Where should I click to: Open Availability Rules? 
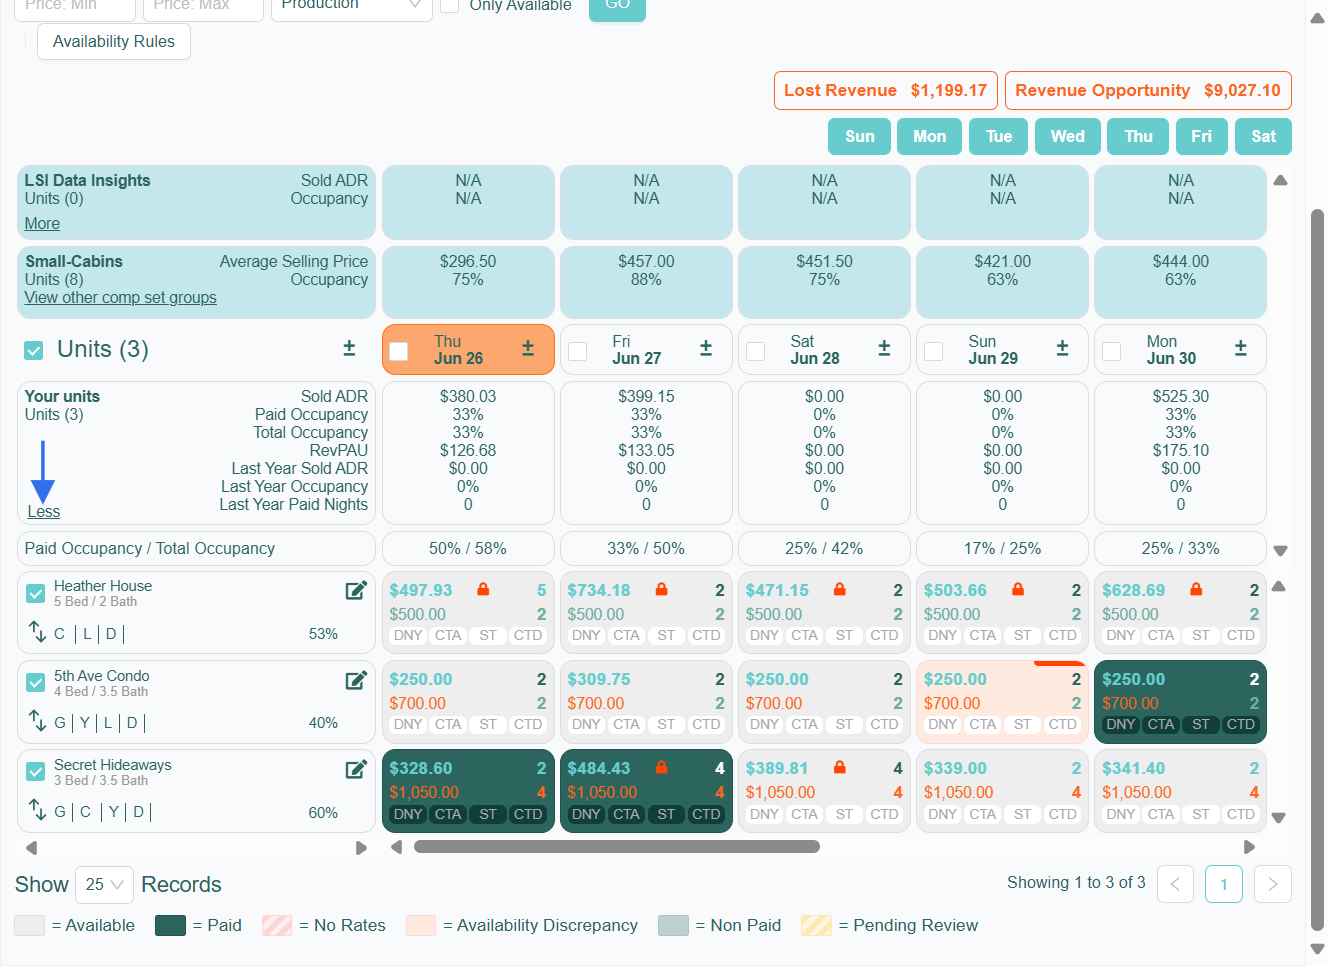(x=114, y=42)
